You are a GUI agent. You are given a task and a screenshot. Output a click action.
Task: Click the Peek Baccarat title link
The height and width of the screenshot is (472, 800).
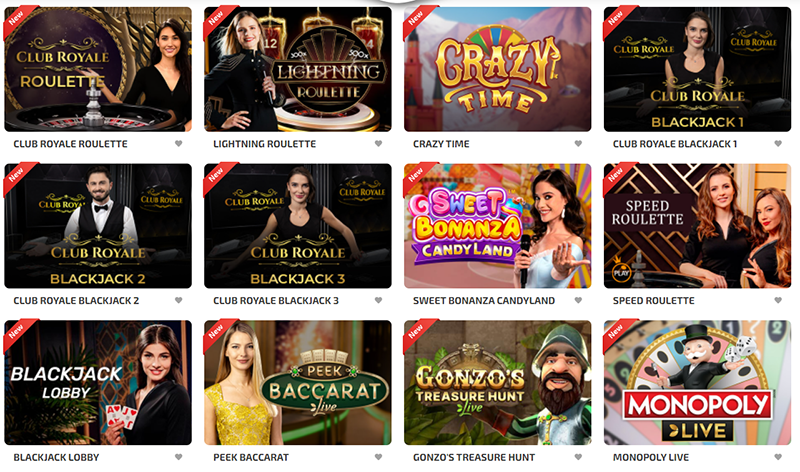(251, 458)
